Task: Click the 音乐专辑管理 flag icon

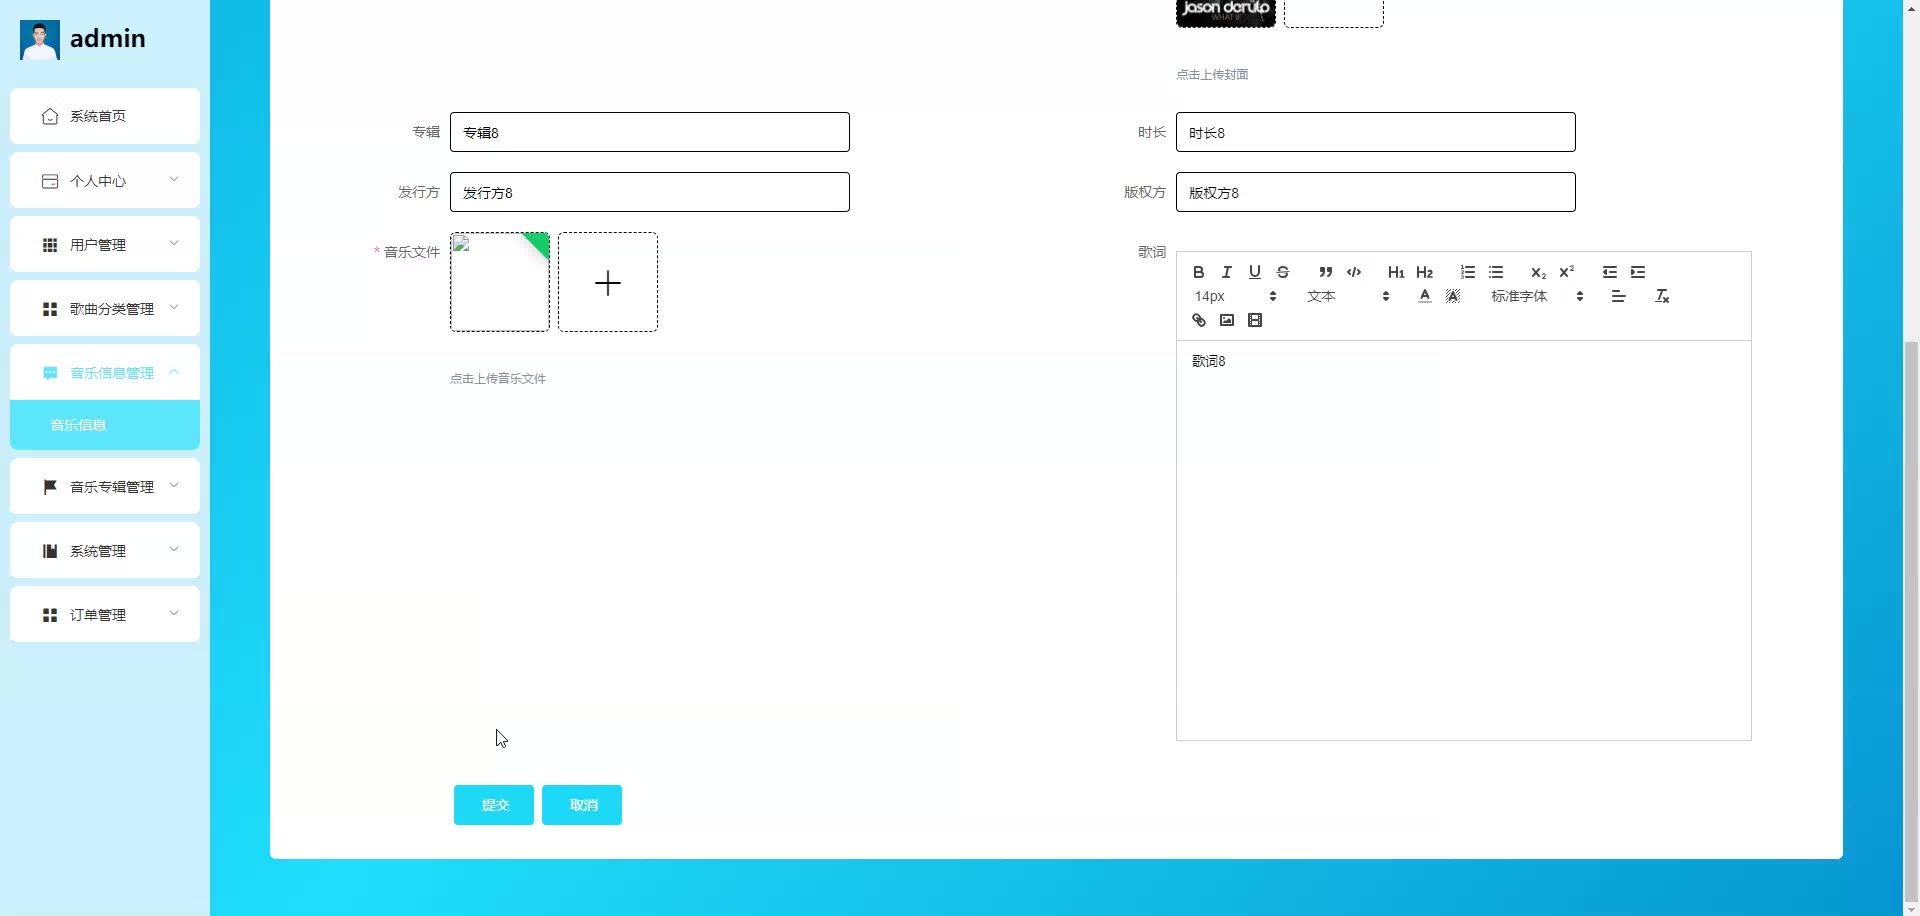Action: click(50, 487)
